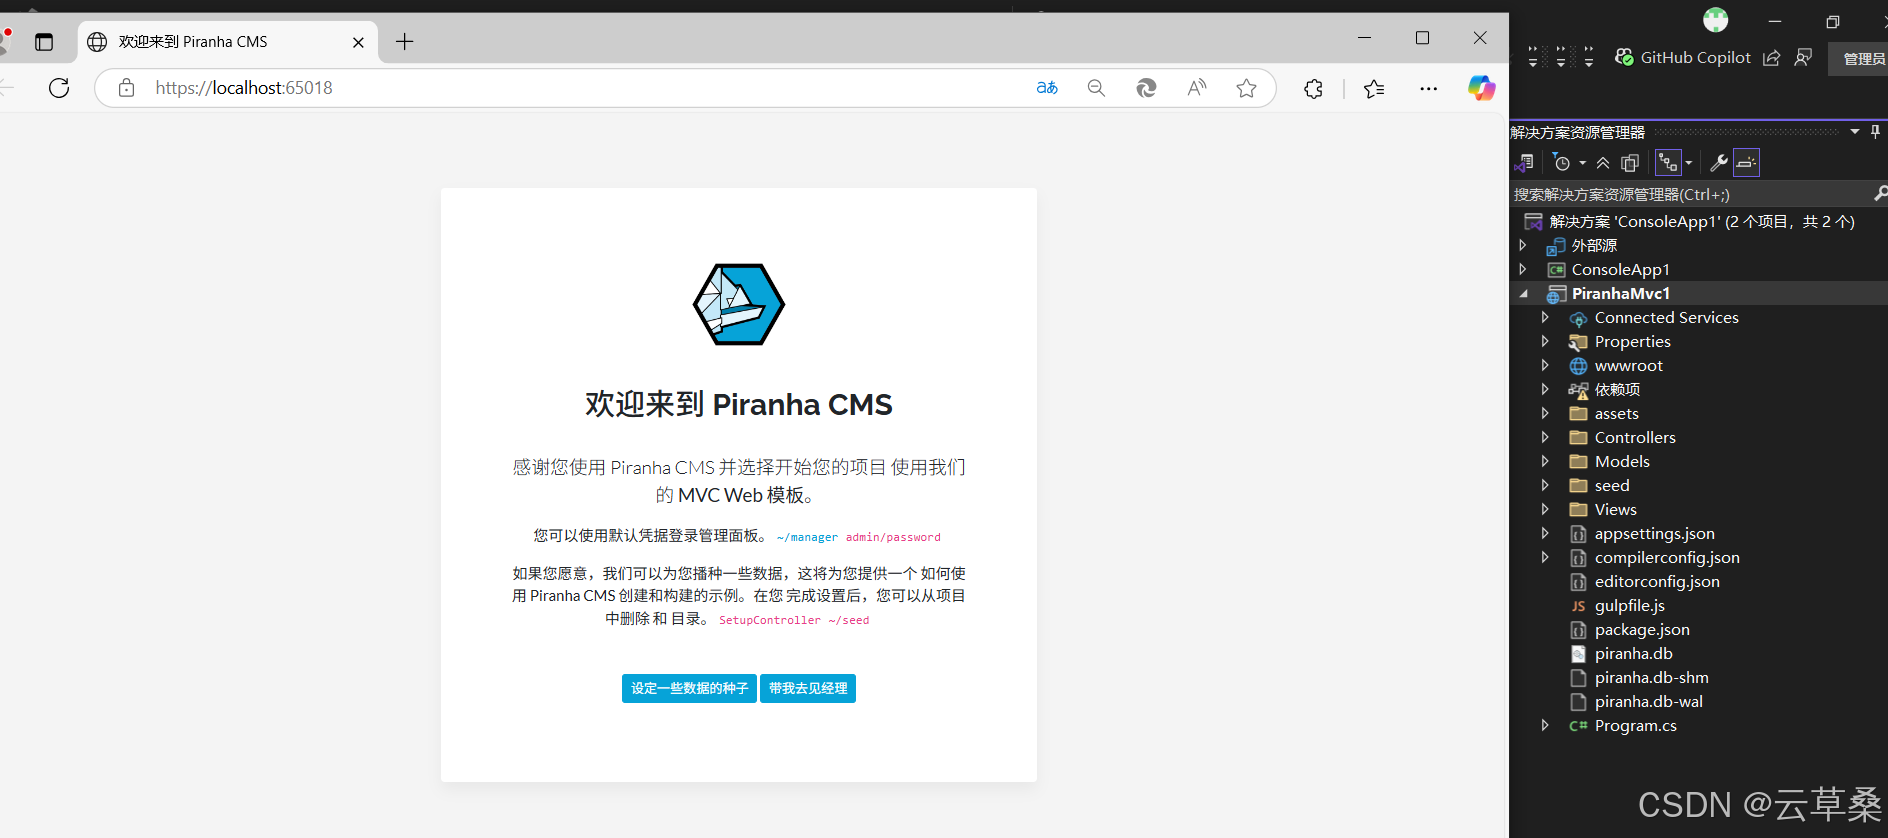Open Properties wrench in Solution Explorer
This screenshot has width=1888, height=838.
click(x=1719, y=163)
